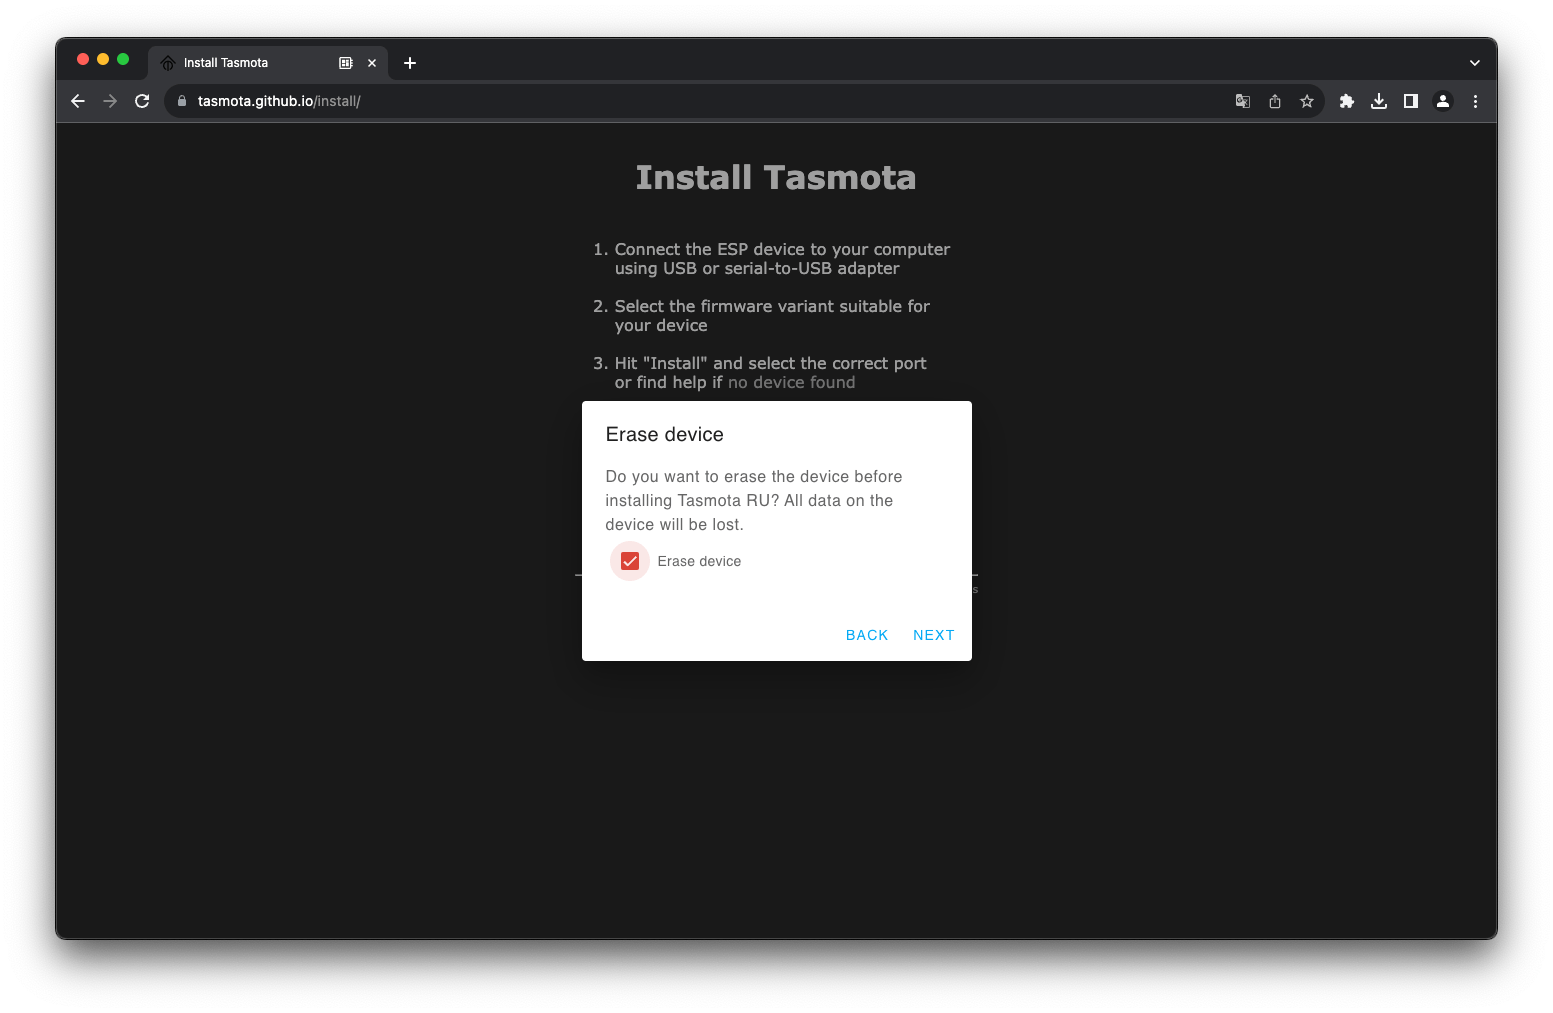The height and width of the screenshot is (1013, 1553).
Task: Bookmark this page with the star icon
Action: [1307, 101]
